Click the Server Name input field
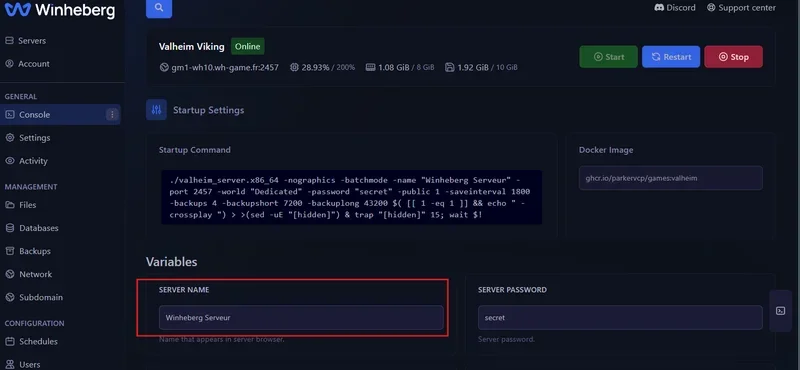Image resolution: width=800 pixels, height=370 pixels. coord(301,317)
